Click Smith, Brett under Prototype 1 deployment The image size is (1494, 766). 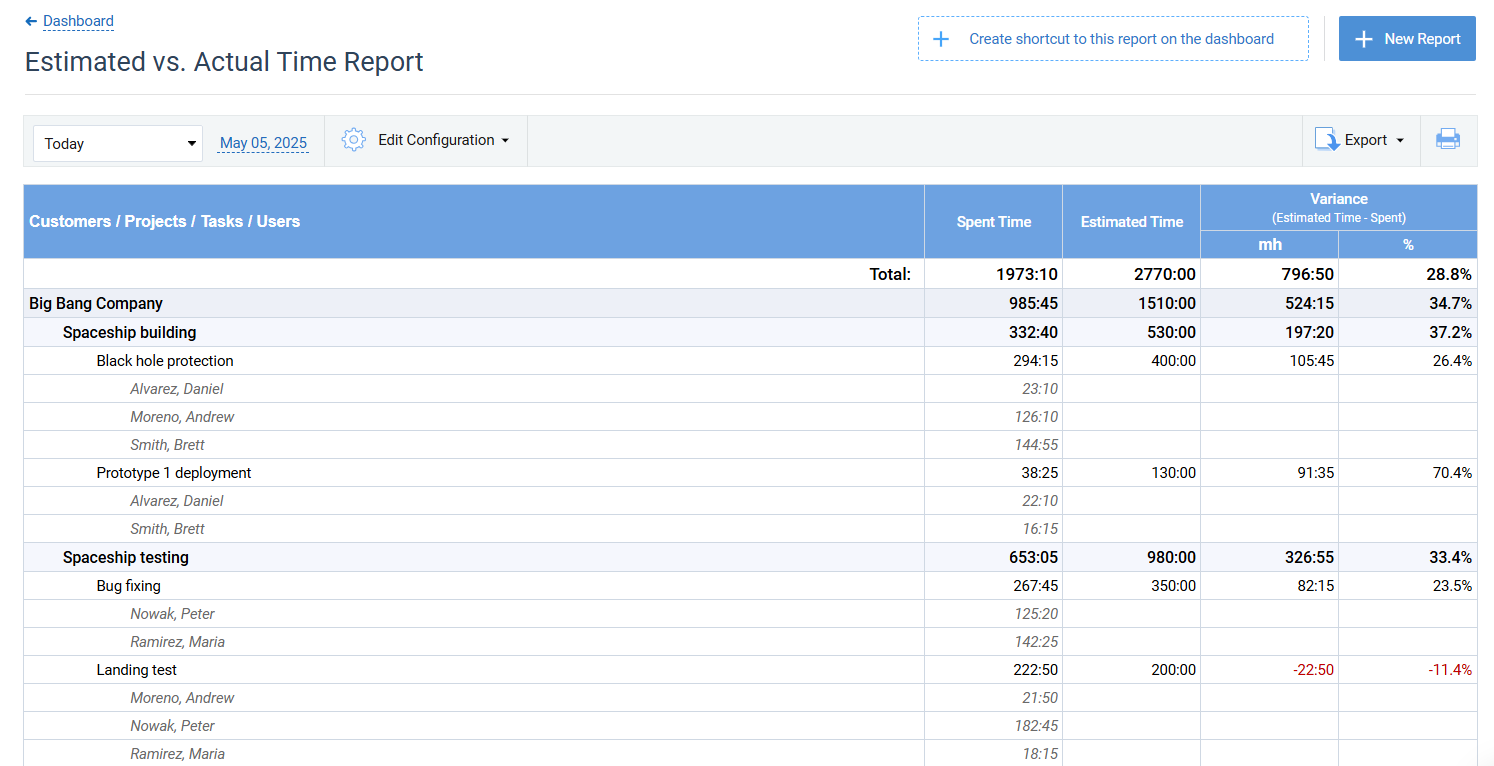click(x=167, y=529)
